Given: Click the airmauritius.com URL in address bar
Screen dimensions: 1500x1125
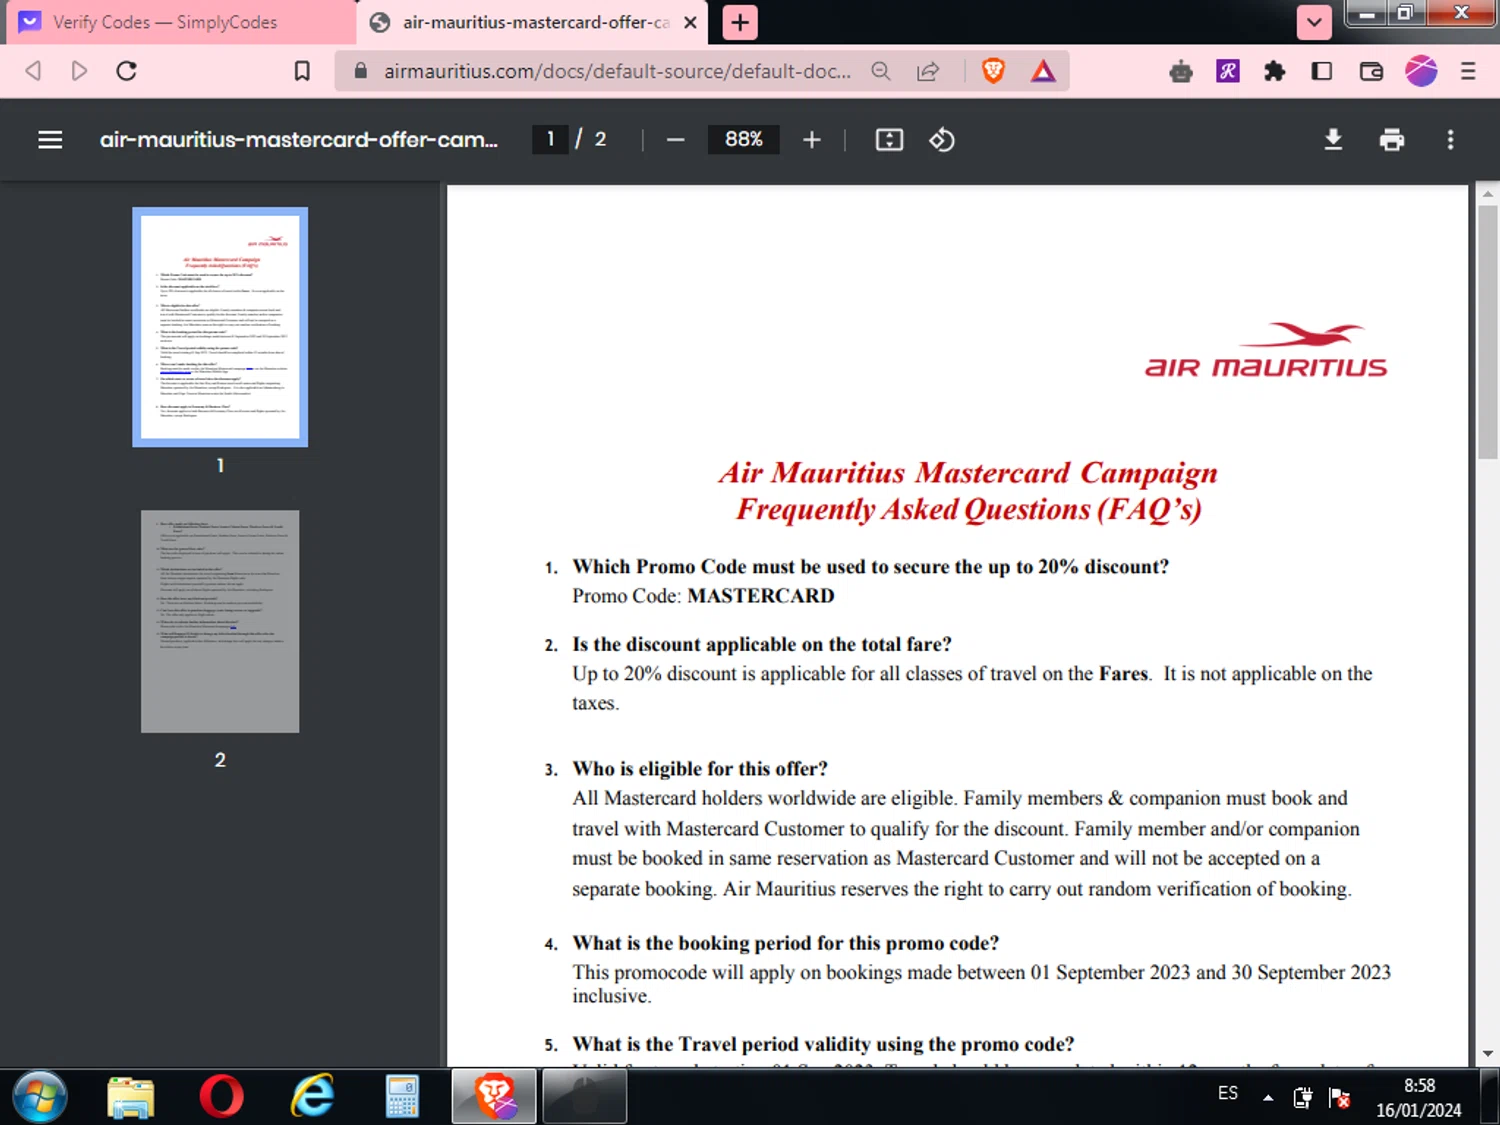Looking at the screenshot, I should click(617, 71).
